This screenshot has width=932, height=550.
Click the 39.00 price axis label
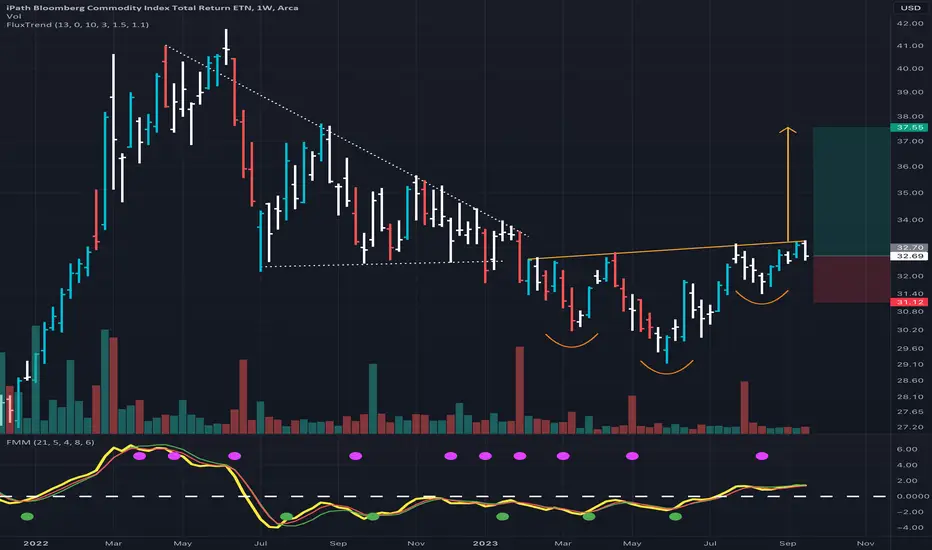[x=910, y=92]
